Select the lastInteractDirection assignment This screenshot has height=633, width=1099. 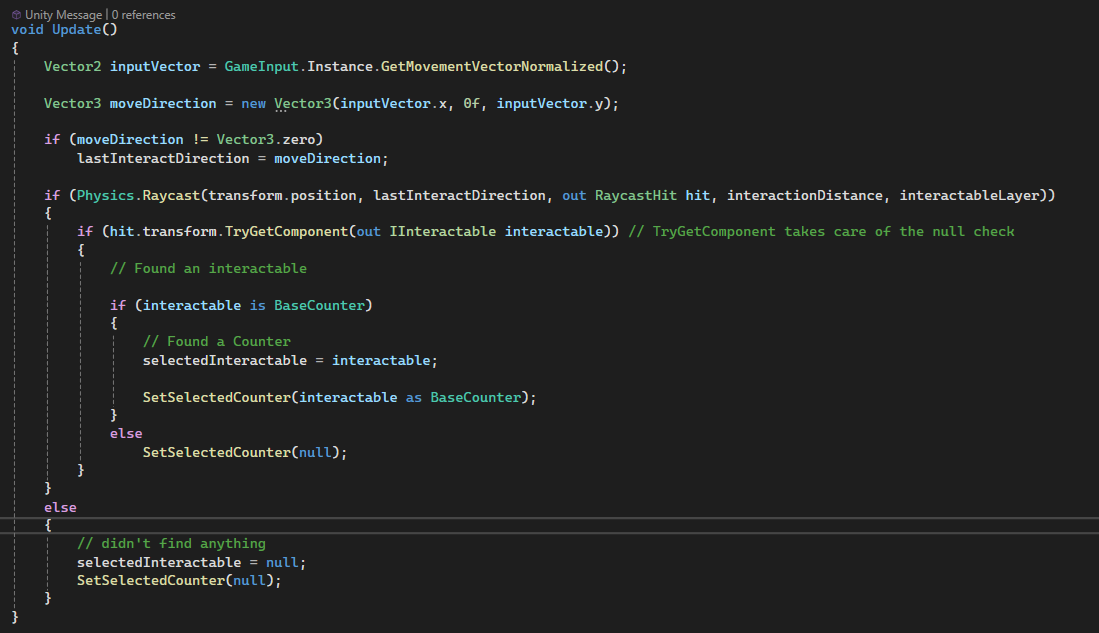pos(163,157)
